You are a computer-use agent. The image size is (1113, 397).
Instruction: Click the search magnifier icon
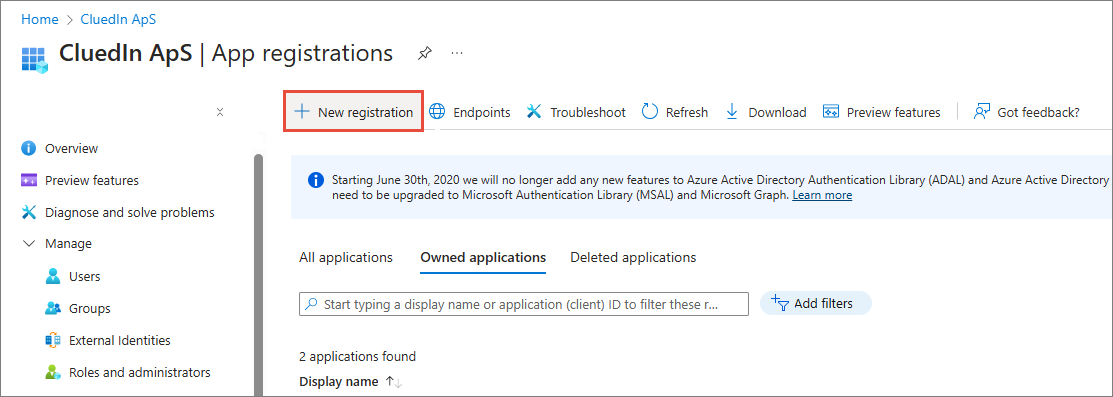click(311, 304)
